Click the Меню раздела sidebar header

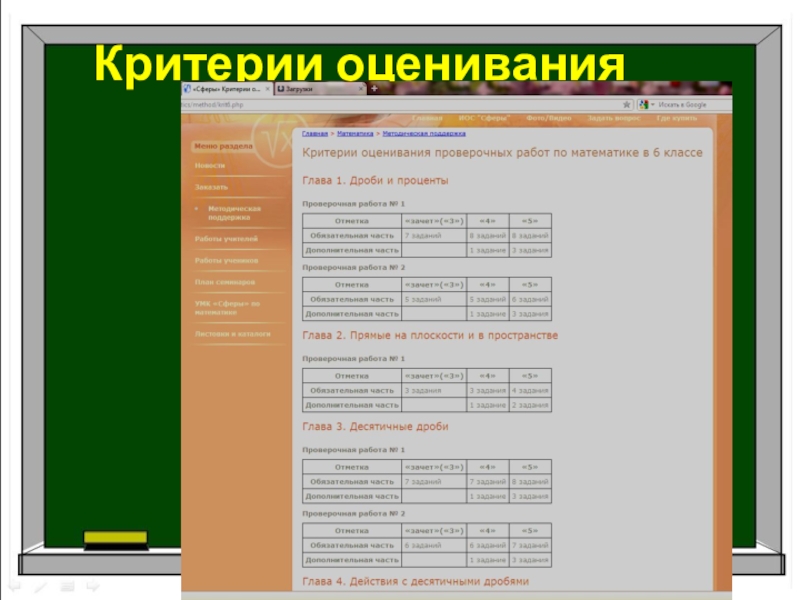223,146
